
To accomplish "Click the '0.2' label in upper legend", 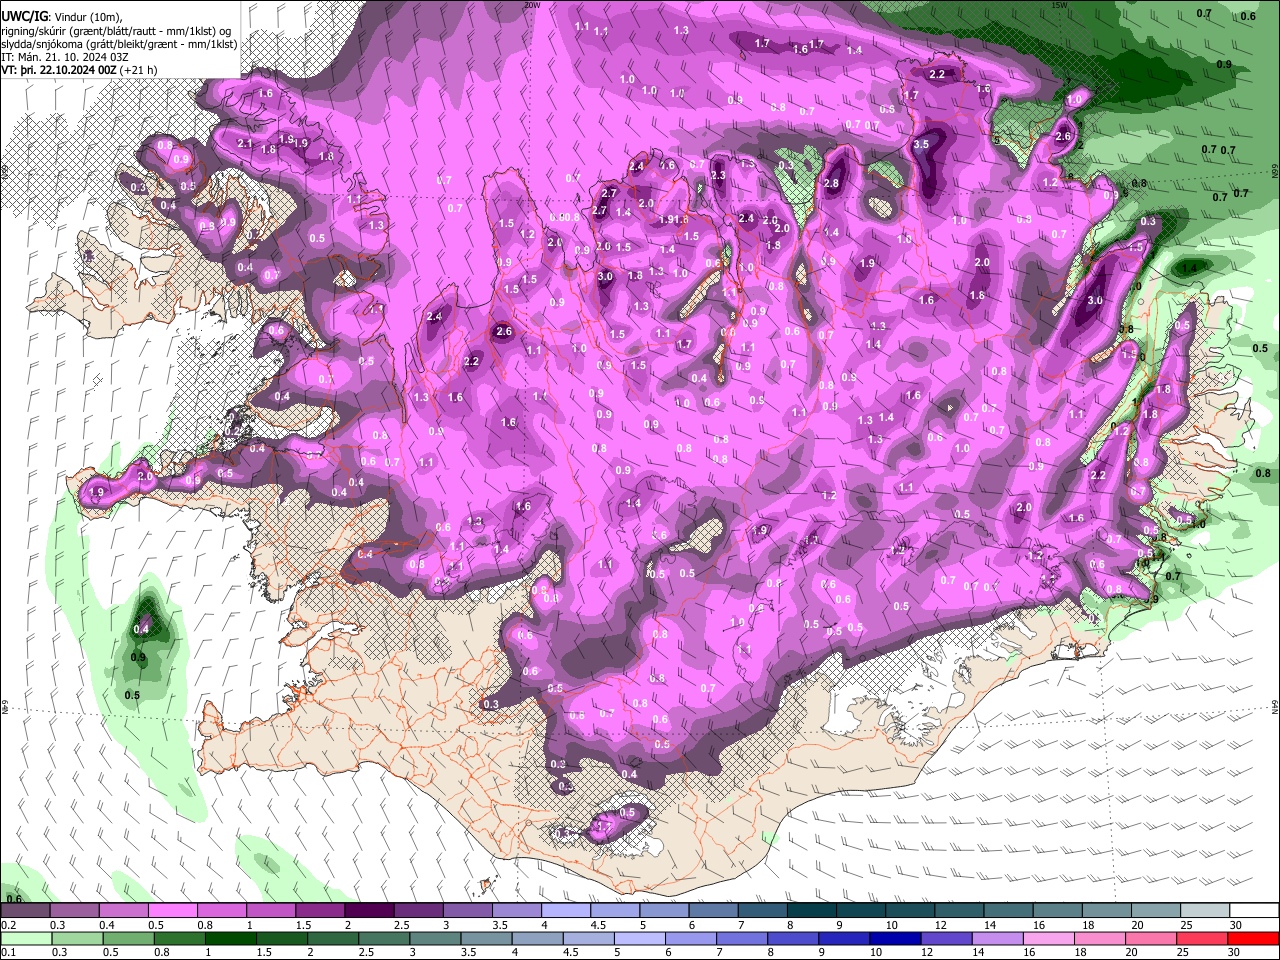I will point(8,925).
